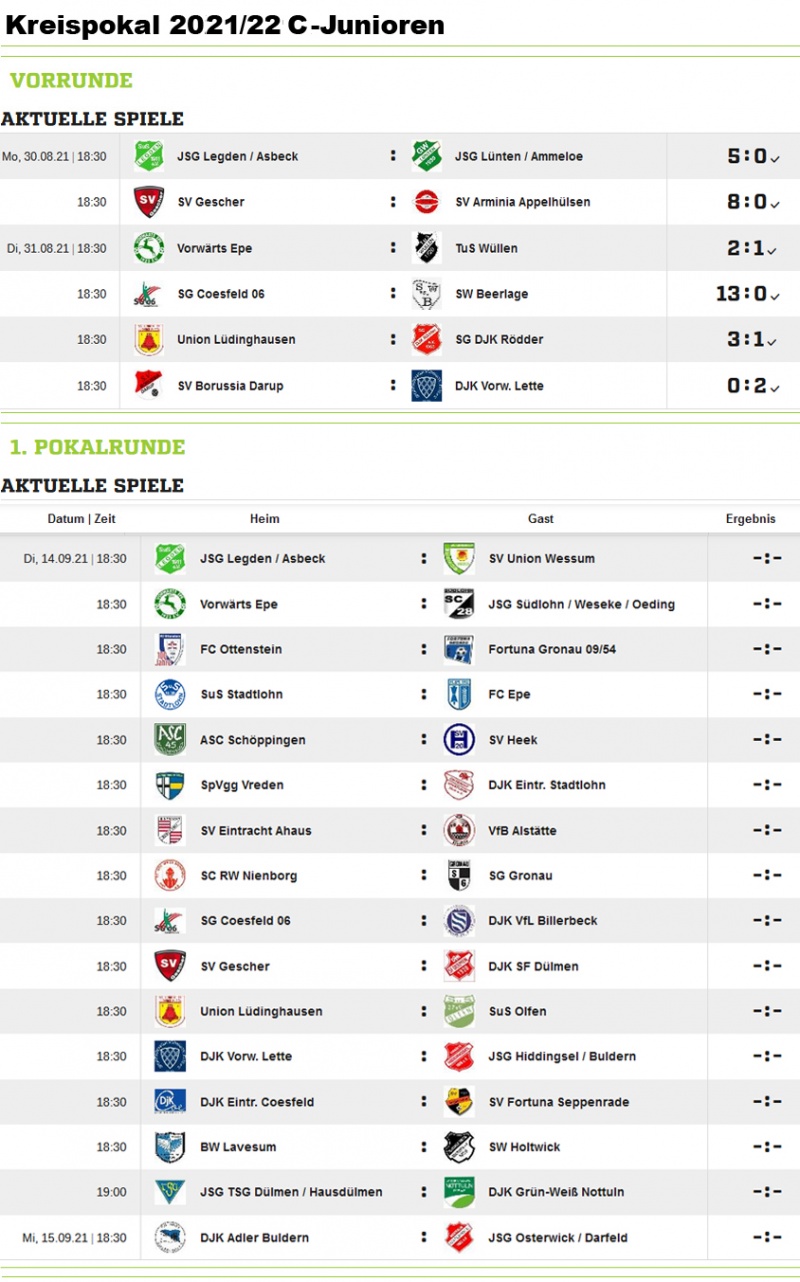The height and width of the screenshot is (1282, 800).
Task: Click the SG Gronau club crest
Action: [x=459, y=875]
